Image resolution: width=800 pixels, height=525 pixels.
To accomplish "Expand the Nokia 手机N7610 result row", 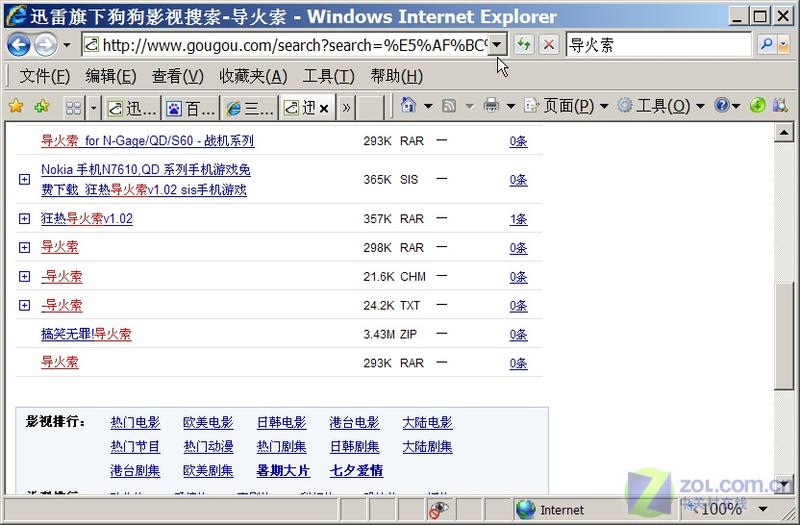I will (24, 179).
